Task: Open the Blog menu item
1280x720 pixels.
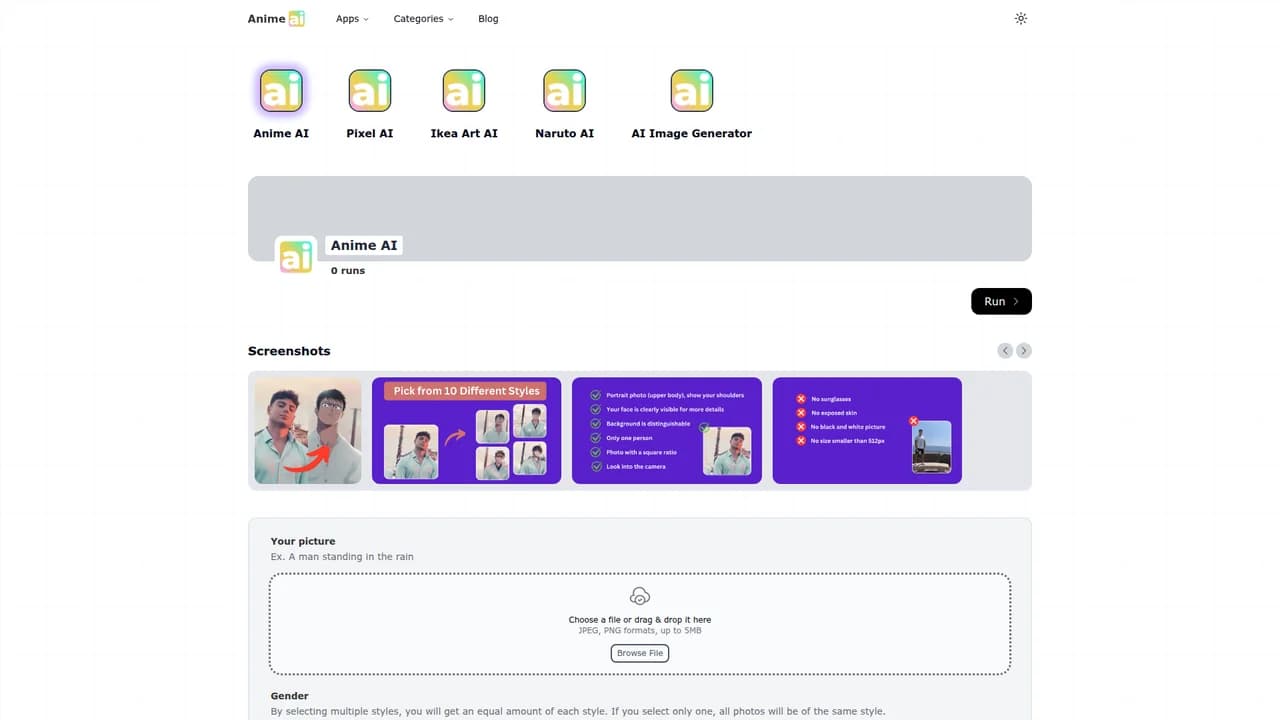Action: click(x=488, y=19)
